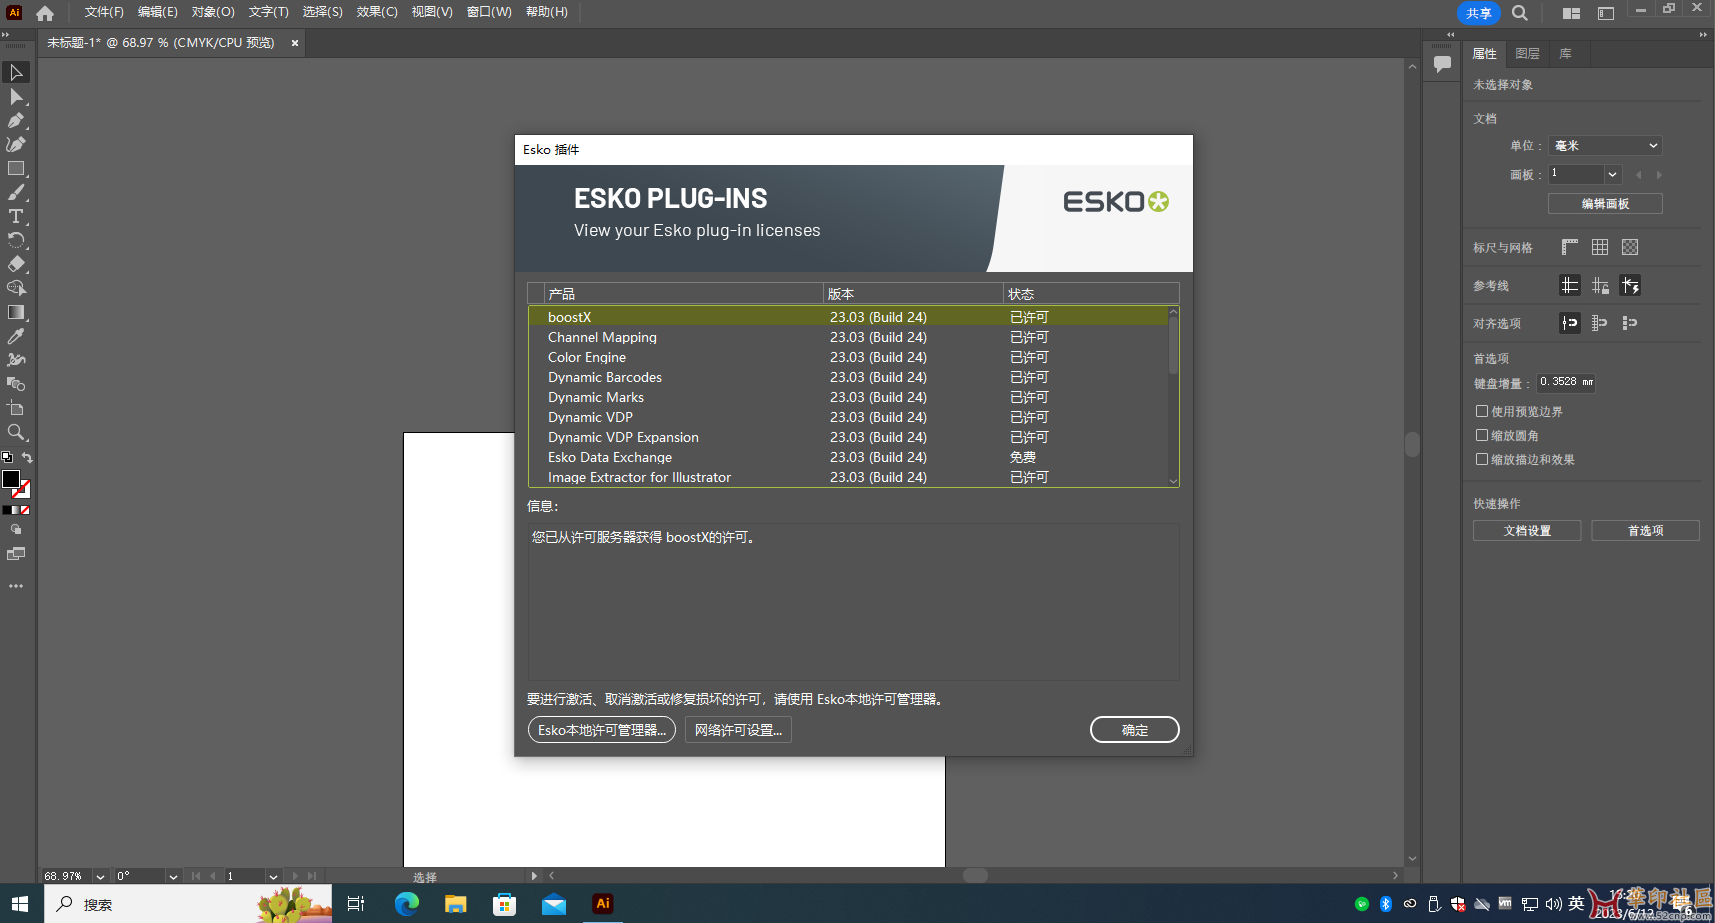The image size is (1715, 923).
Task: Select the Gradient tool
Action: 16,312
